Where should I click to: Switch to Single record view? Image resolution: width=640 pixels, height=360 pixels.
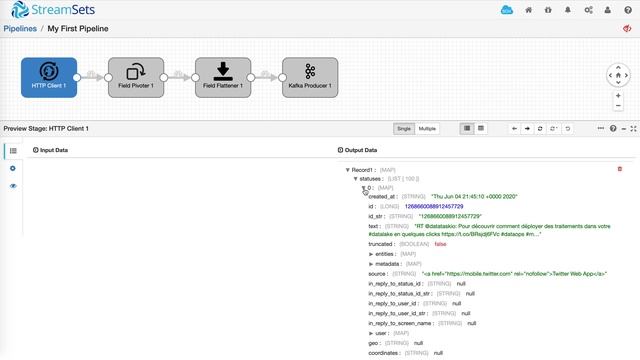(404, 129)
